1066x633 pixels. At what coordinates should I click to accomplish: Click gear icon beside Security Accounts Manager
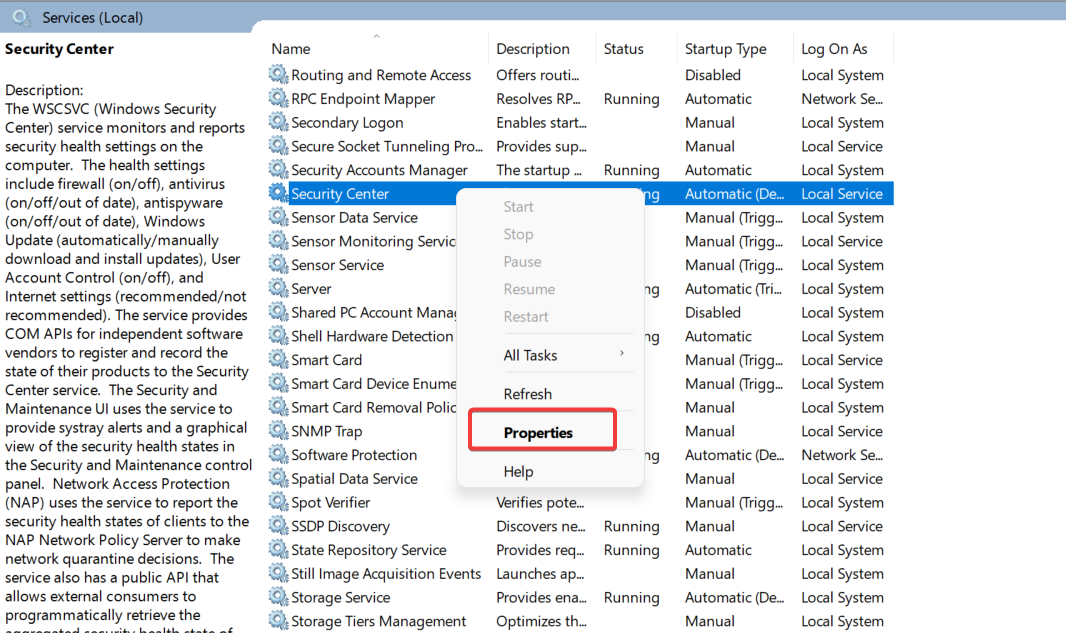point(278,169)
